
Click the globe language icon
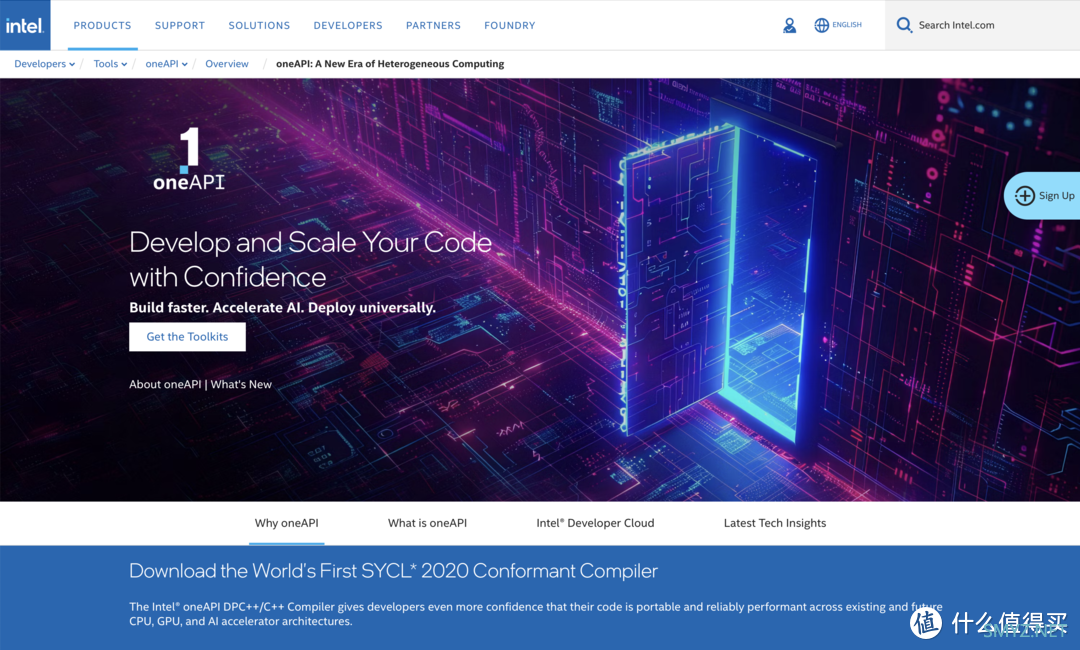[x=822, y=25]
